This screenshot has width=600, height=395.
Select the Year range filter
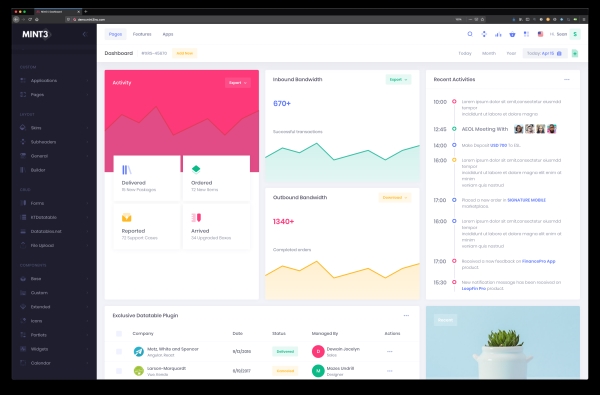point(511,53)
